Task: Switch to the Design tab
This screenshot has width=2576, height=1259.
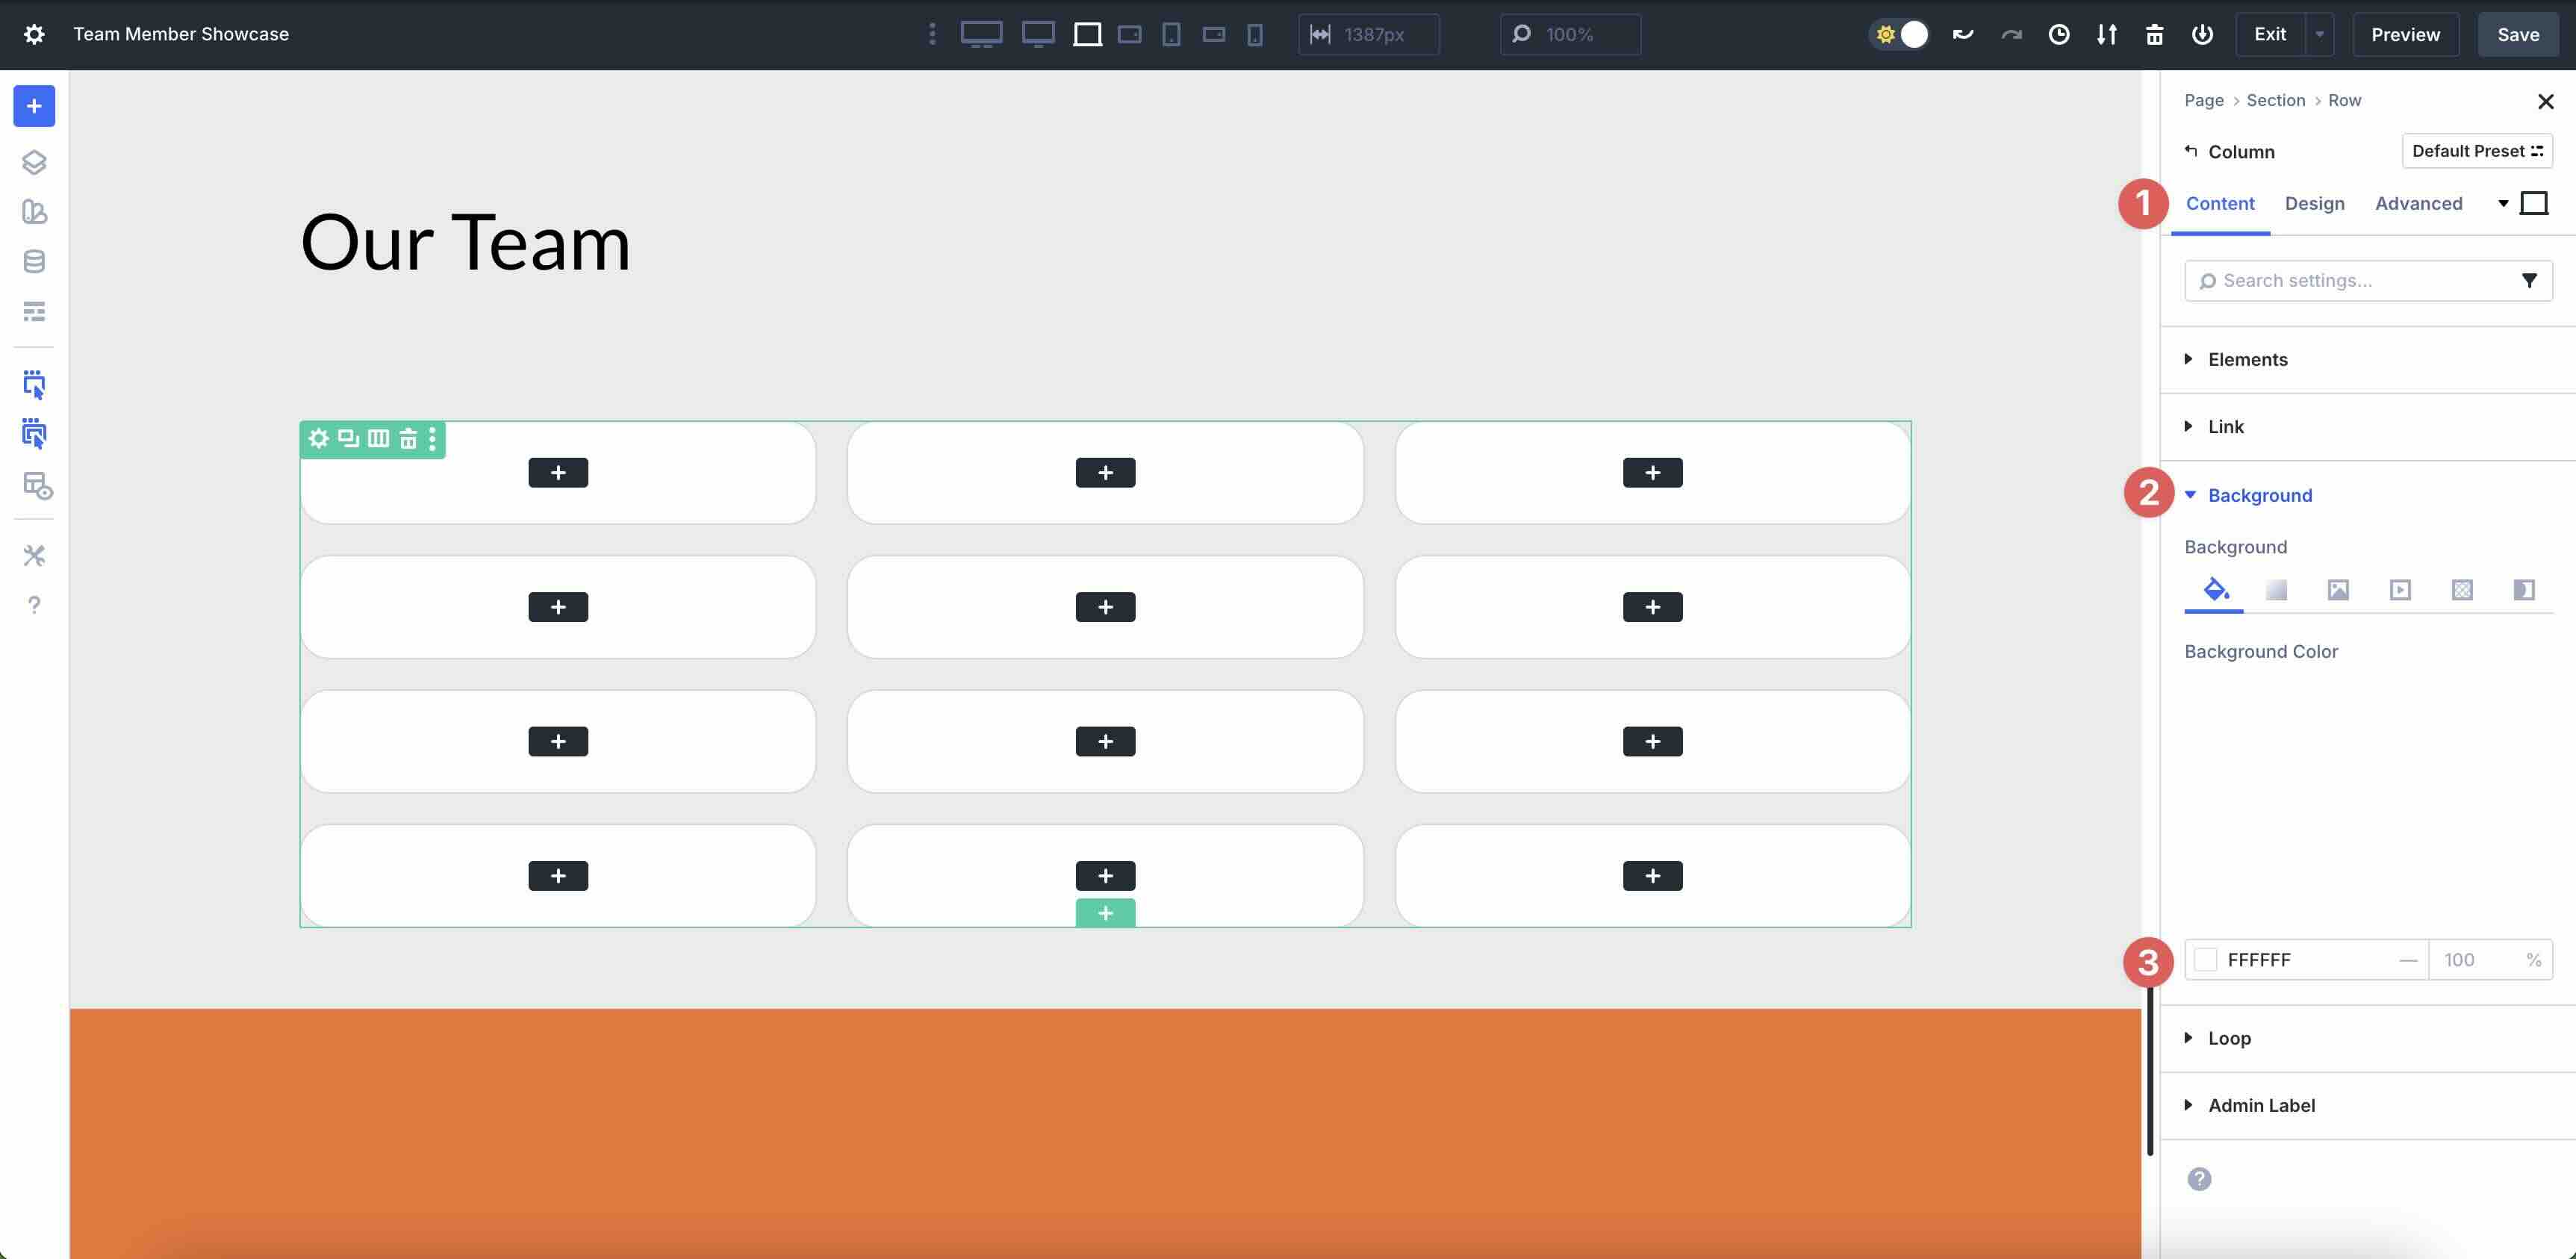Action: point(2315,203)
